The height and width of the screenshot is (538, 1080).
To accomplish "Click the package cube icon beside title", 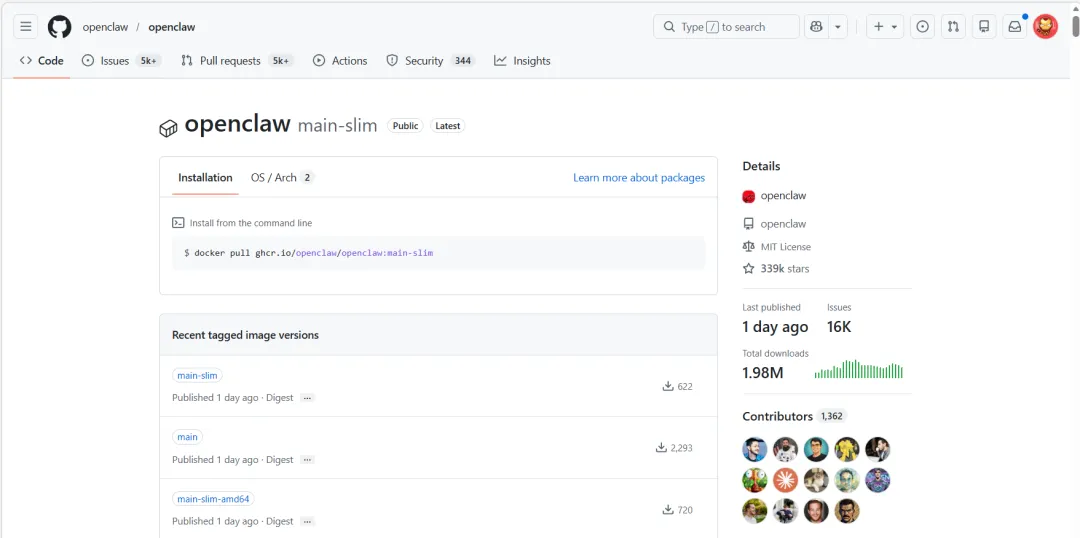I will click(168, 128).
